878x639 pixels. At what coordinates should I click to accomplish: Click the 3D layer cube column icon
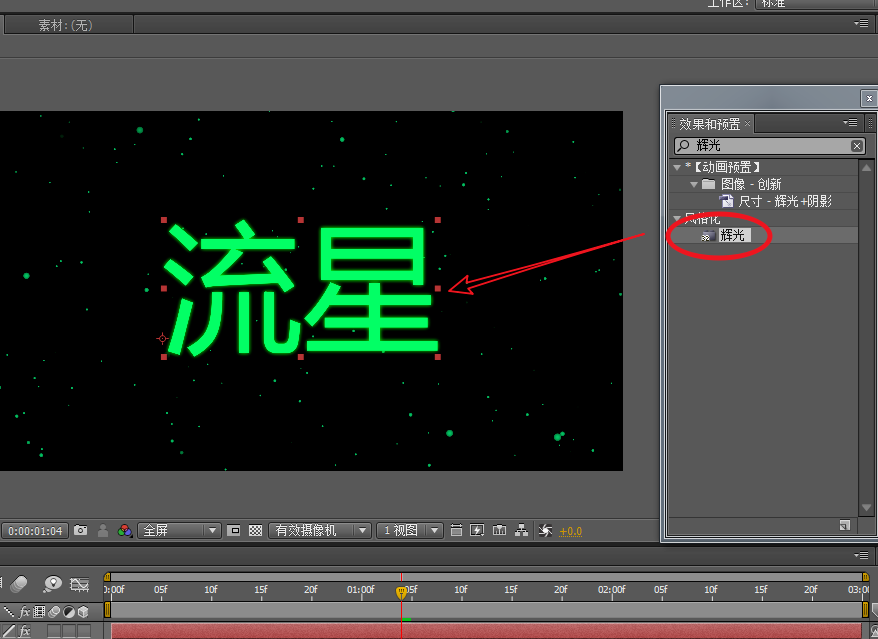pos(83,612)
